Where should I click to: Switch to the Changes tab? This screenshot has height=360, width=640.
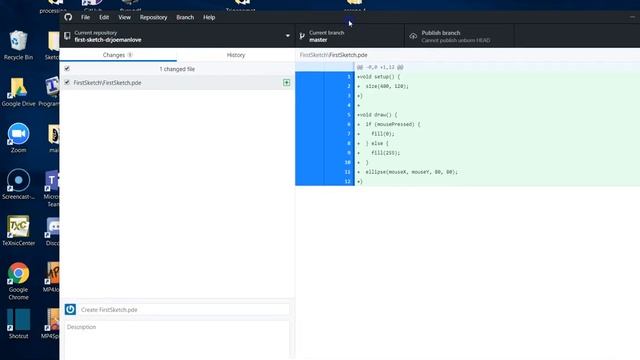pos(118,55)
